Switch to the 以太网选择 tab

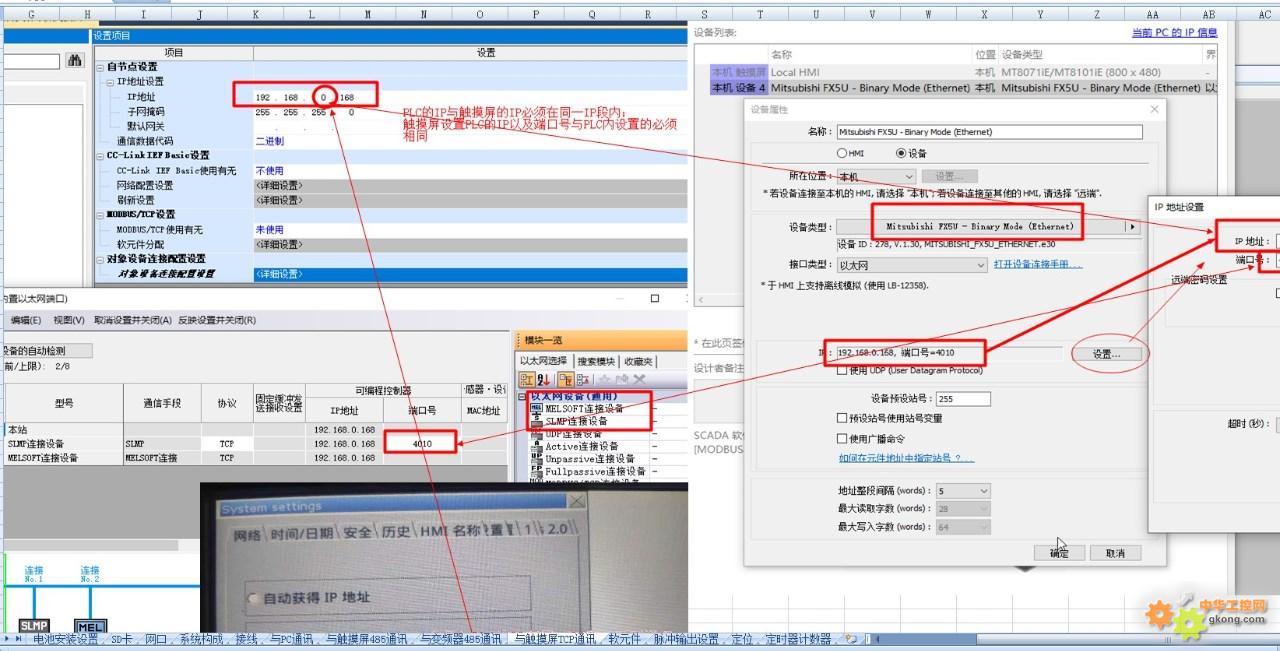tap(544, 361)
